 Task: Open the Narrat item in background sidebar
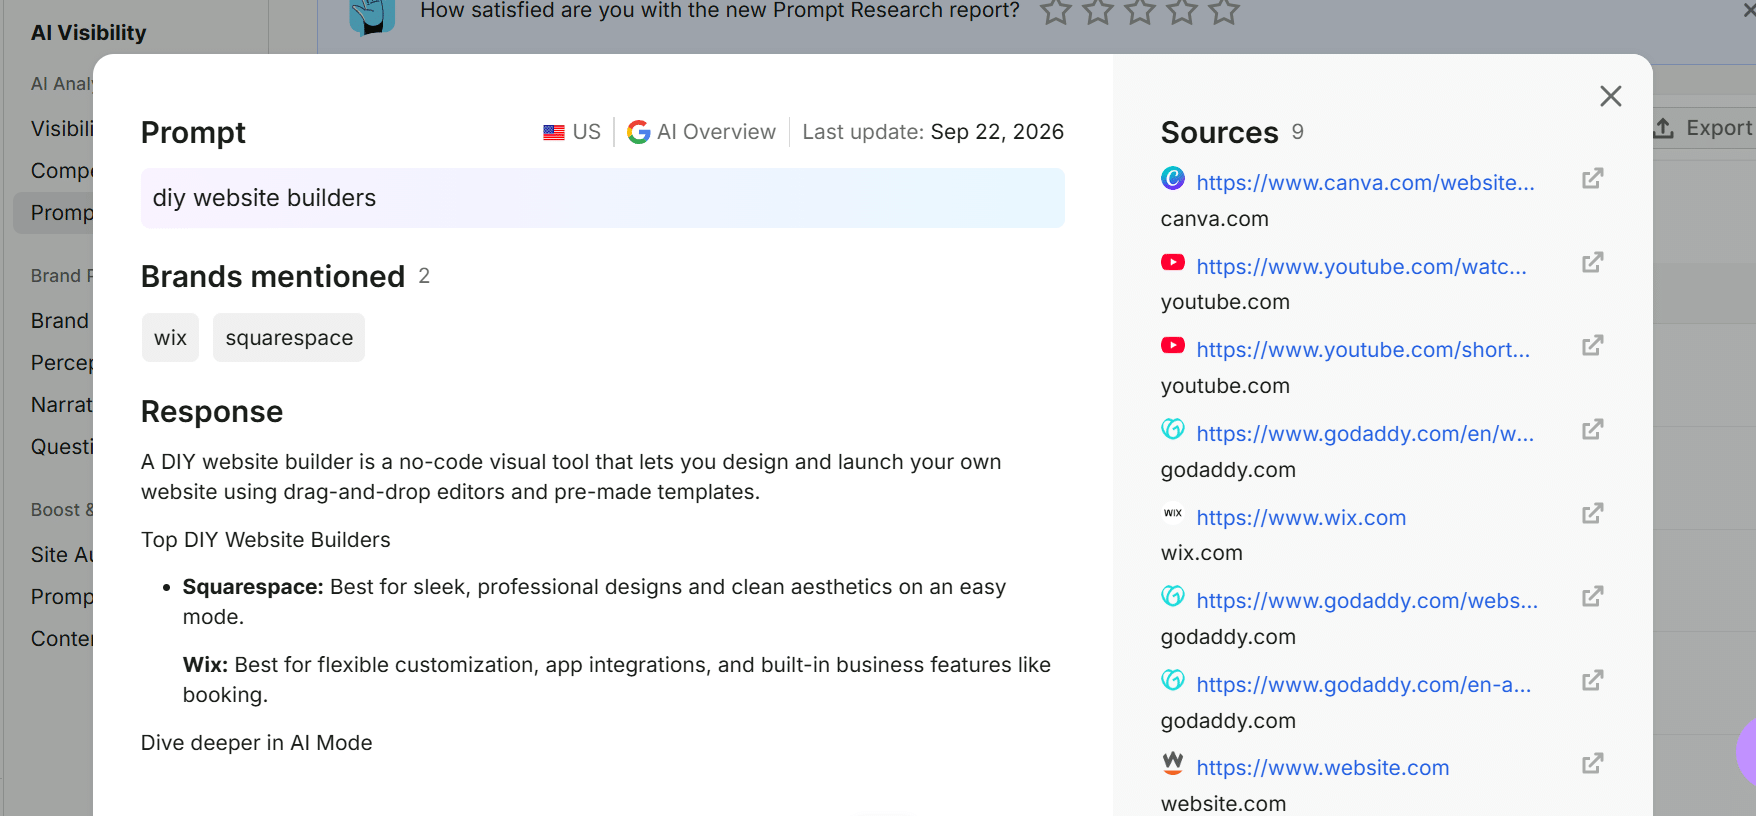click(x=62, y=405)
